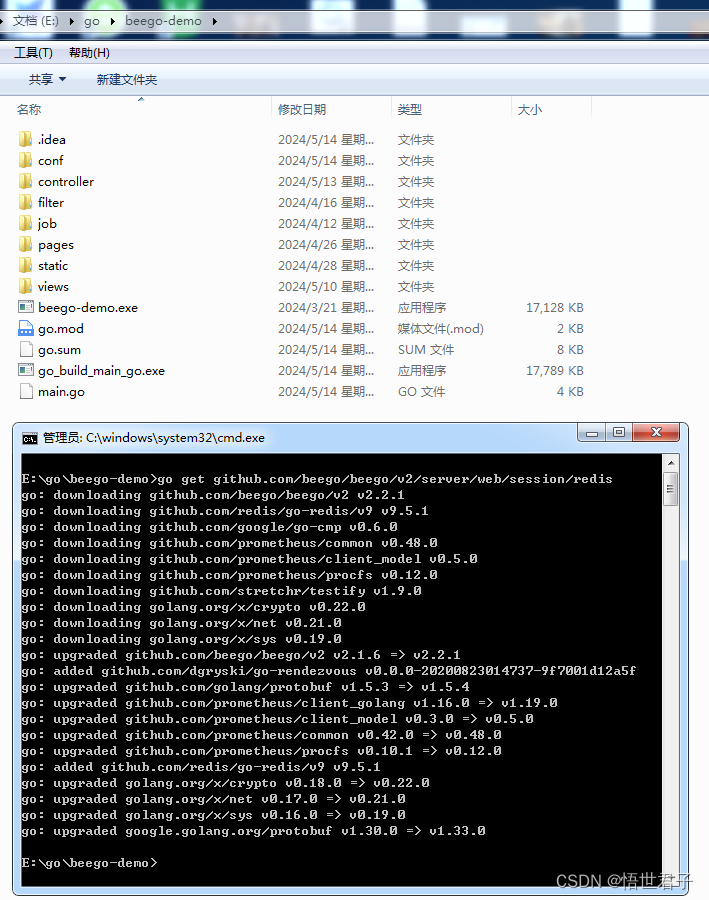Viewport: 709px width, 900px height.
Task: Click cmd window vertical scrollbar thumb
Action: pos(671,489)
